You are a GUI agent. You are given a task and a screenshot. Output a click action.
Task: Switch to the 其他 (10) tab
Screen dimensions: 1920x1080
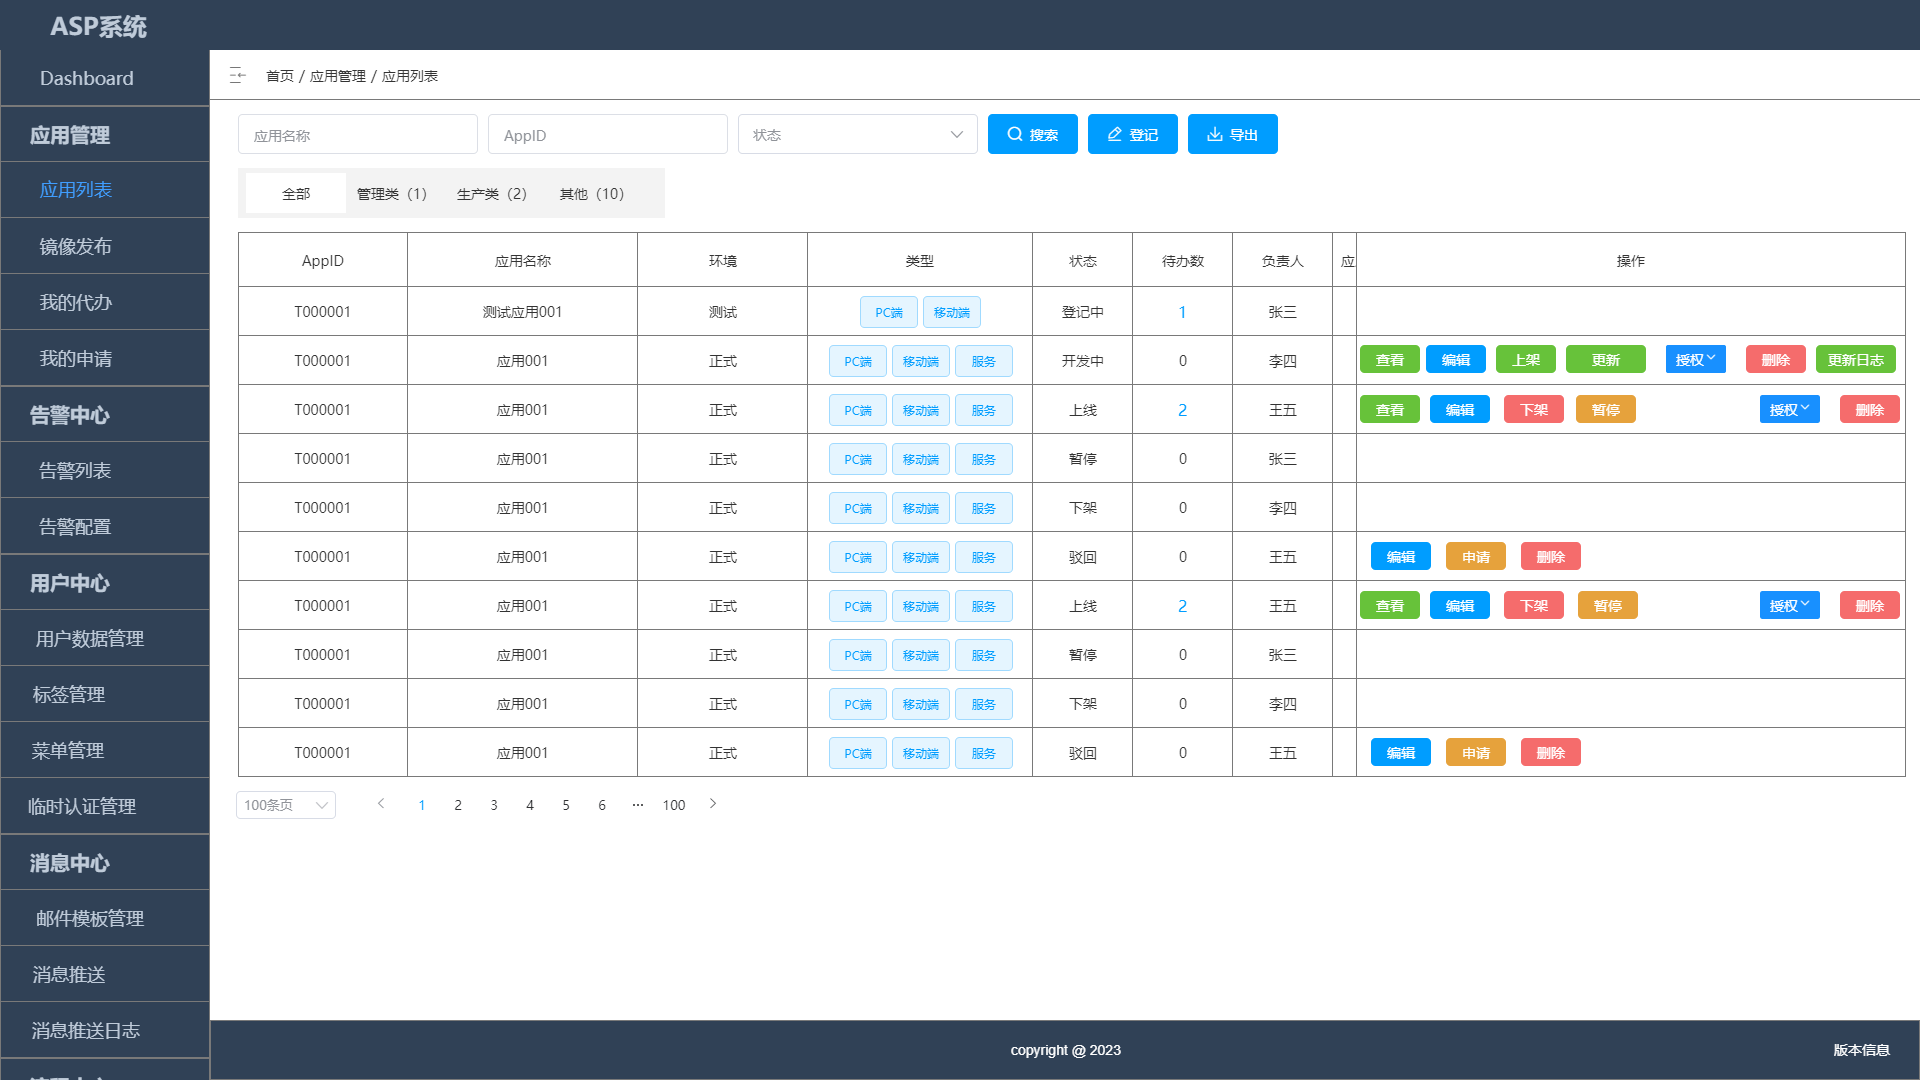(592, 194)
